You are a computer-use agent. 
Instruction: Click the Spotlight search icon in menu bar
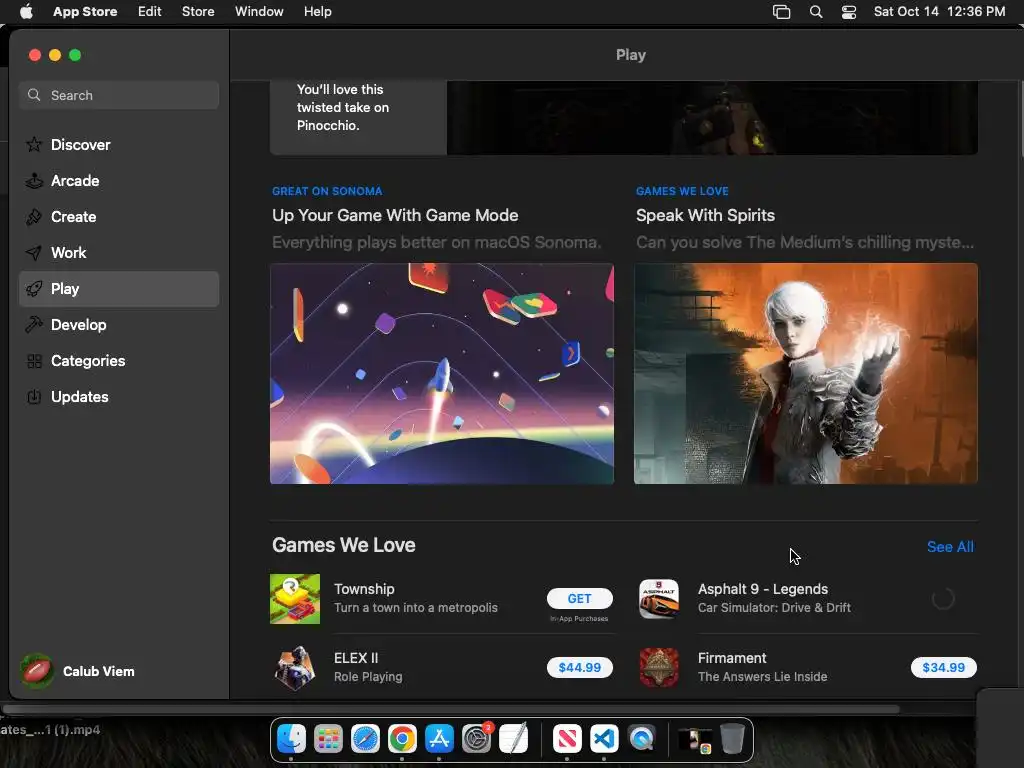(816, 12)
